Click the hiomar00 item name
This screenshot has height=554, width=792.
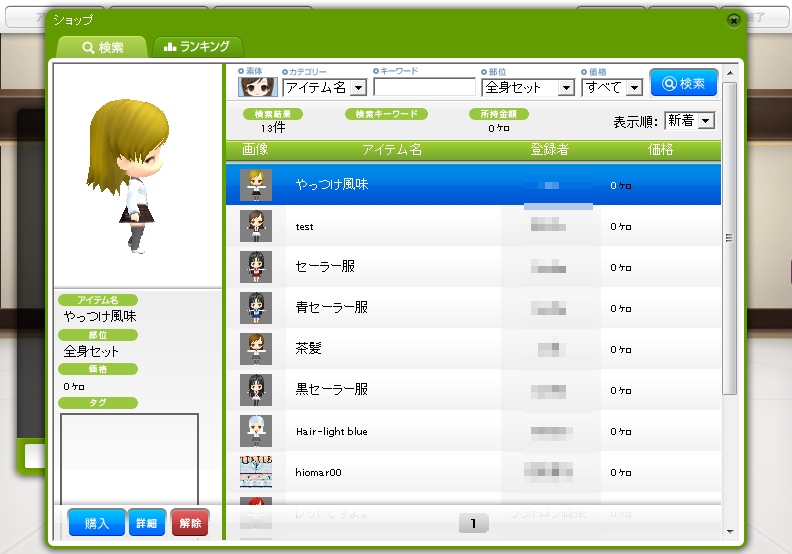pyautogui.click(x=318, y=472)
